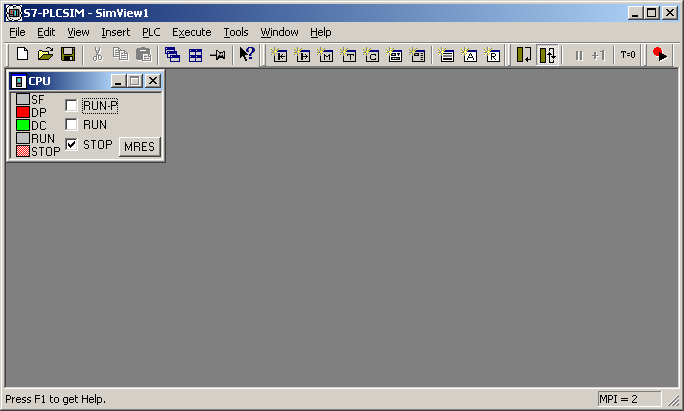Click the CPU window title icon
Screen dimensions: 684x411
18,81
